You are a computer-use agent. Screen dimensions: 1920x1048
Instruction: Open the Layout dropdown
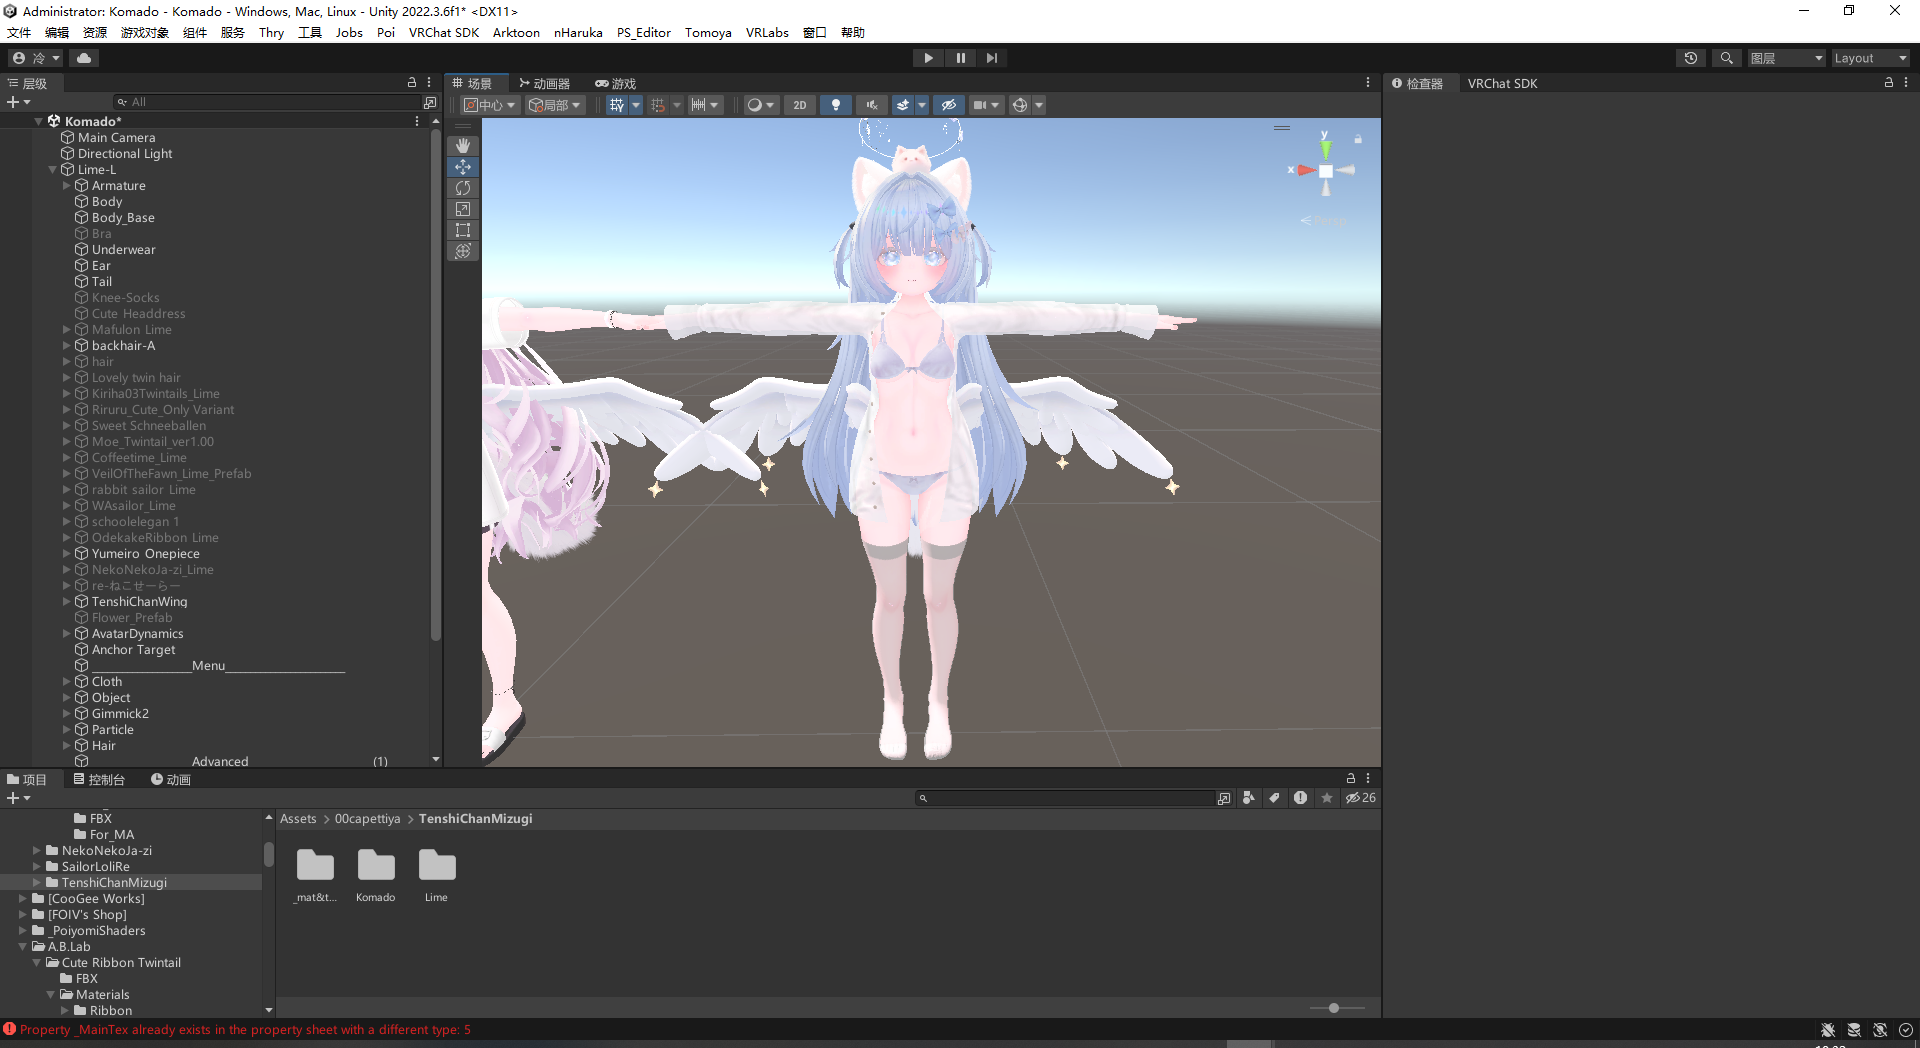click(x=1869, y=58)
